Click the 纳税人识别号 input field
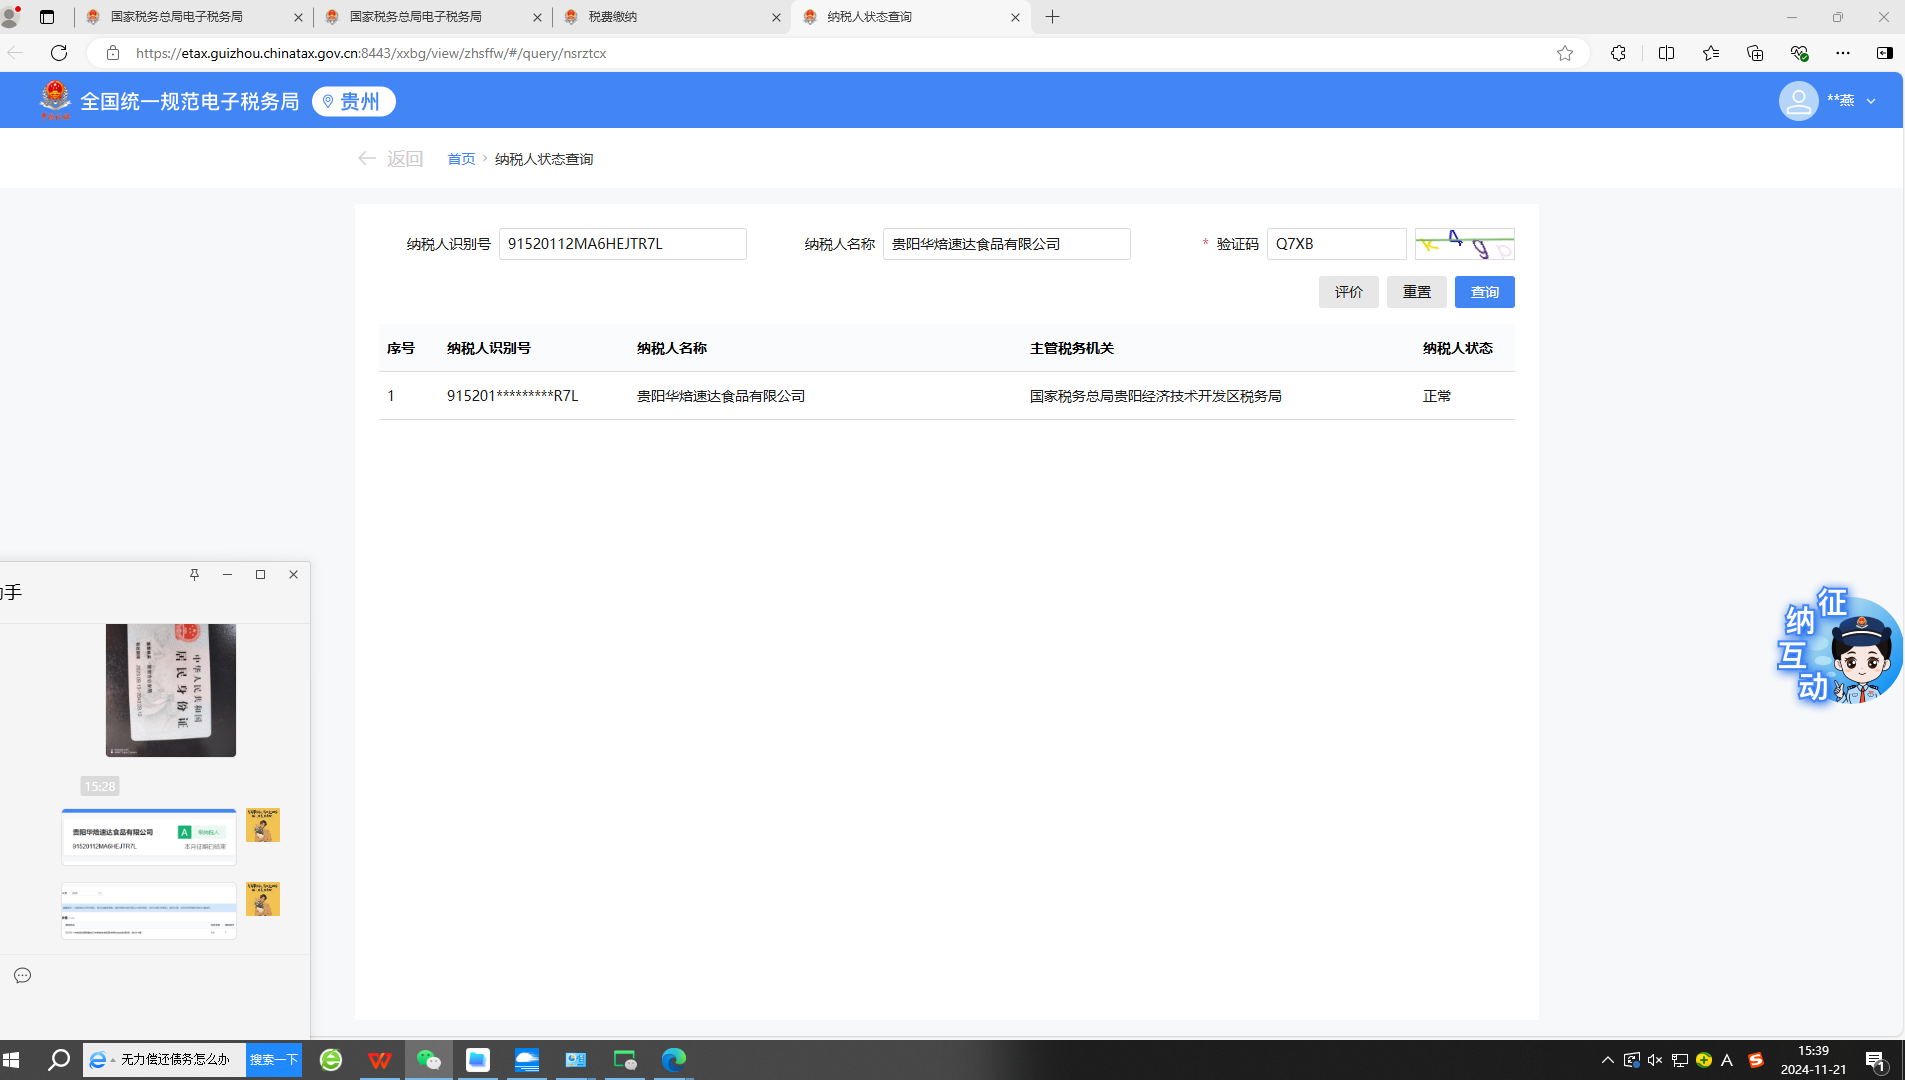This screenshot has height=1080, width=1905. point(622,244)
